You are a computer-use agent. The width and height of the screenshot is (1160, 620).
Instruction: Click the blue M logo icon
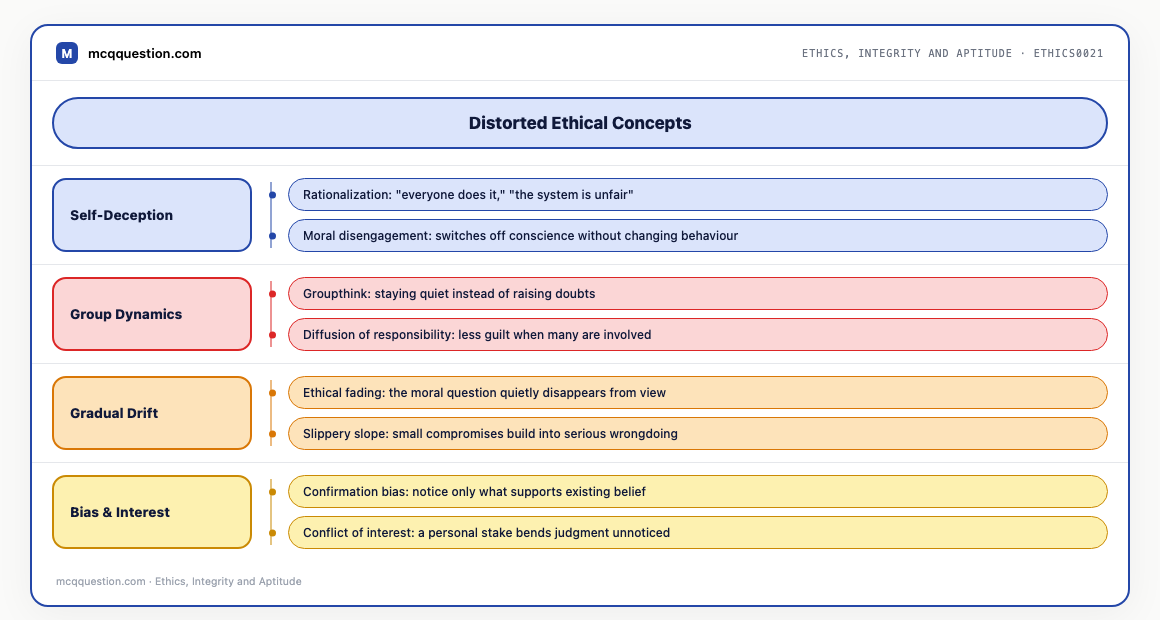coord(67,53)
